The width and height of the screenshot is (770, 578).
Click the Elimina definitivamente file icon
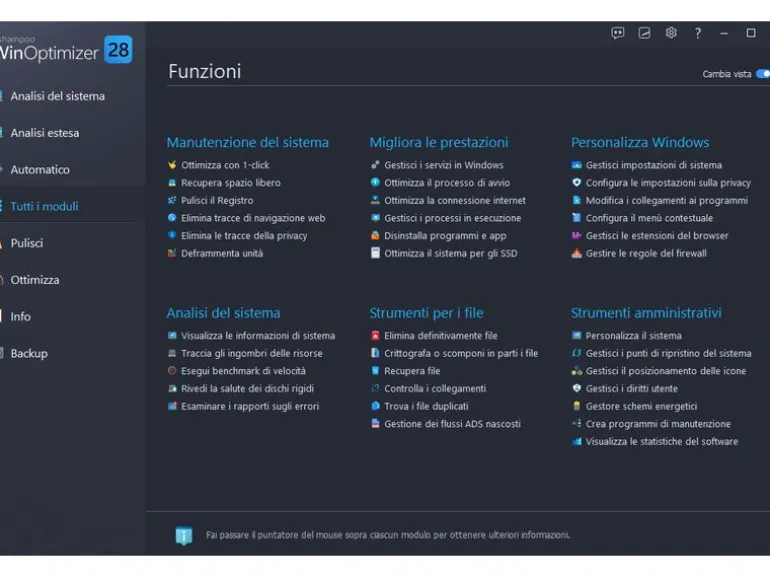(375, 336)
